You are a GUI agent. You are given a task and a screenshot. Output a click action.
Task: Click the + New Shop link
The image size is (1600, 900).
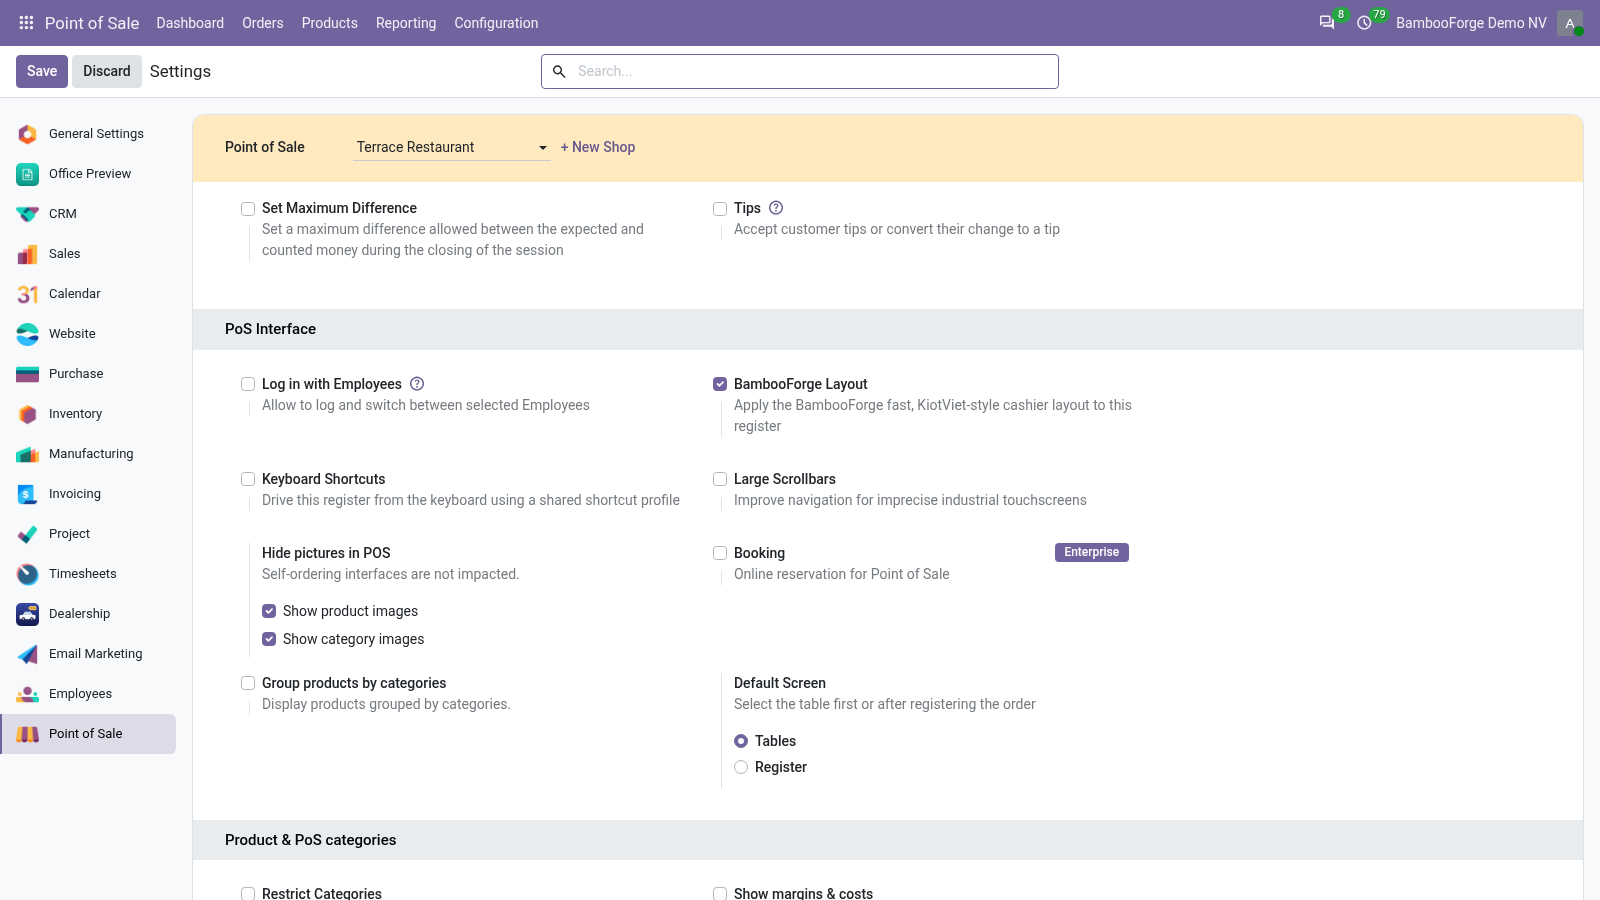point(598,147)
